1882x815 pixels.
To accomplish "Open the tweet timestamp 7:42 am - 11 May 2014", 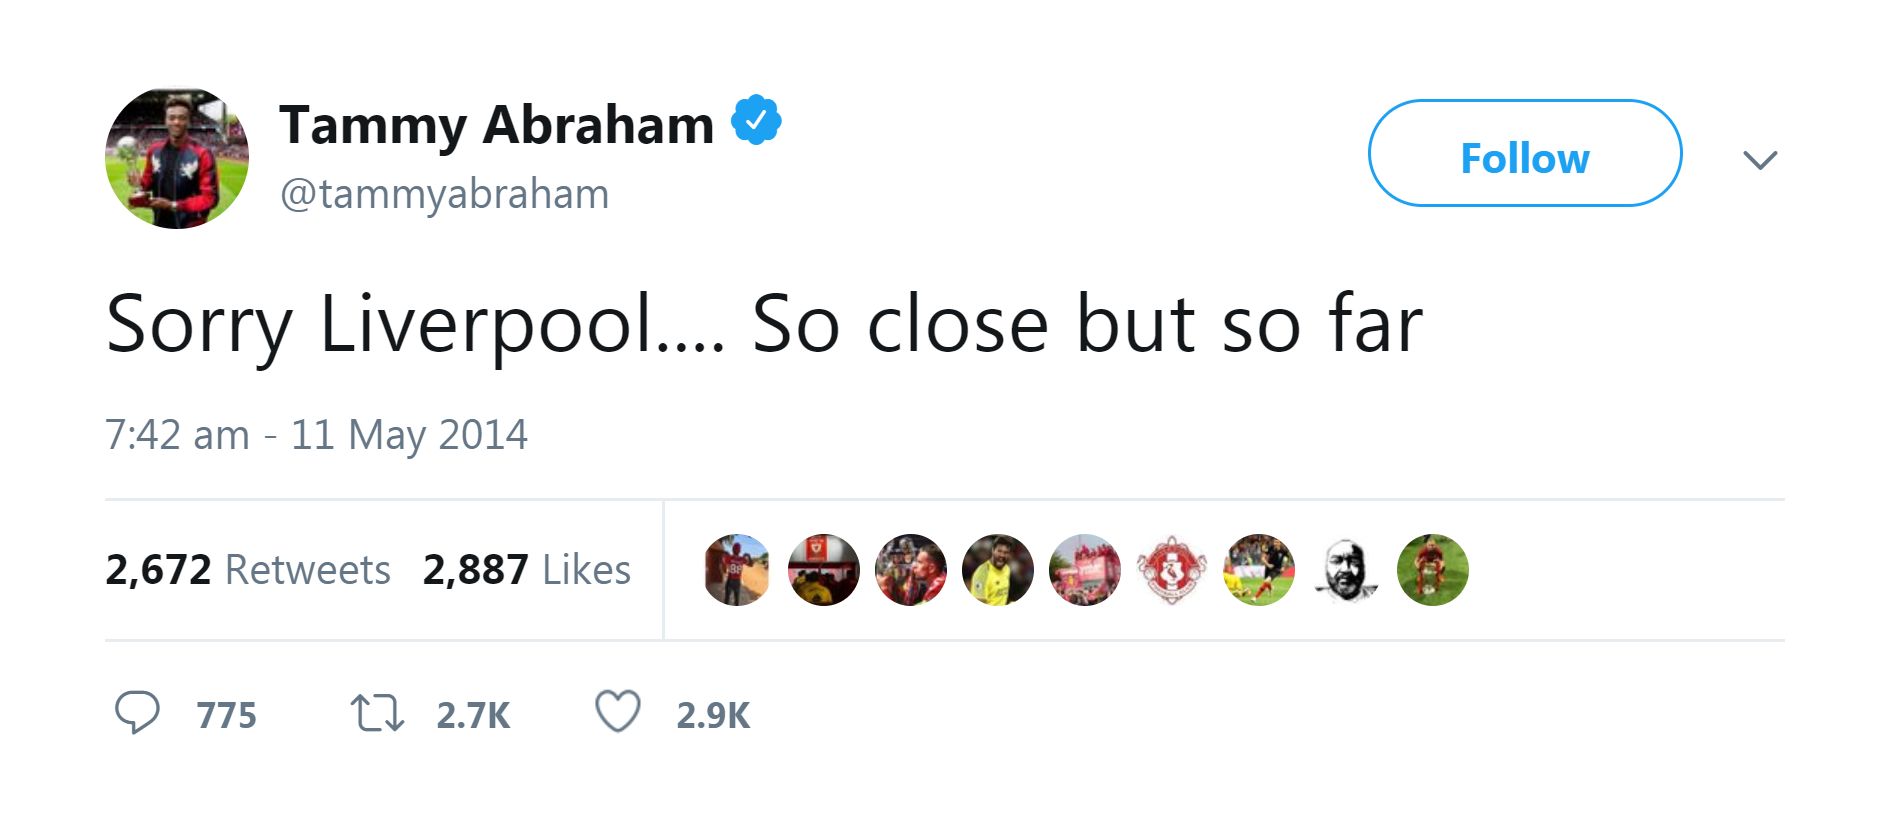I will (x=317, y=434).
